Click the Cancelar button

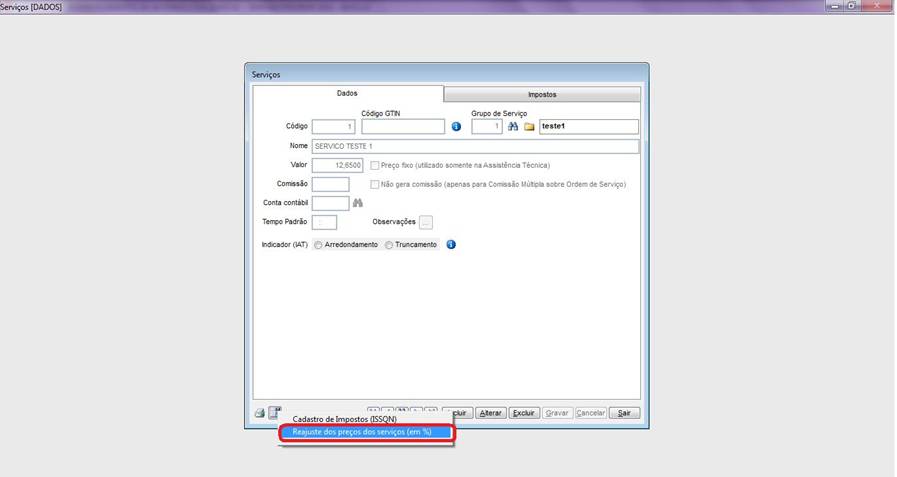(590, 413)
